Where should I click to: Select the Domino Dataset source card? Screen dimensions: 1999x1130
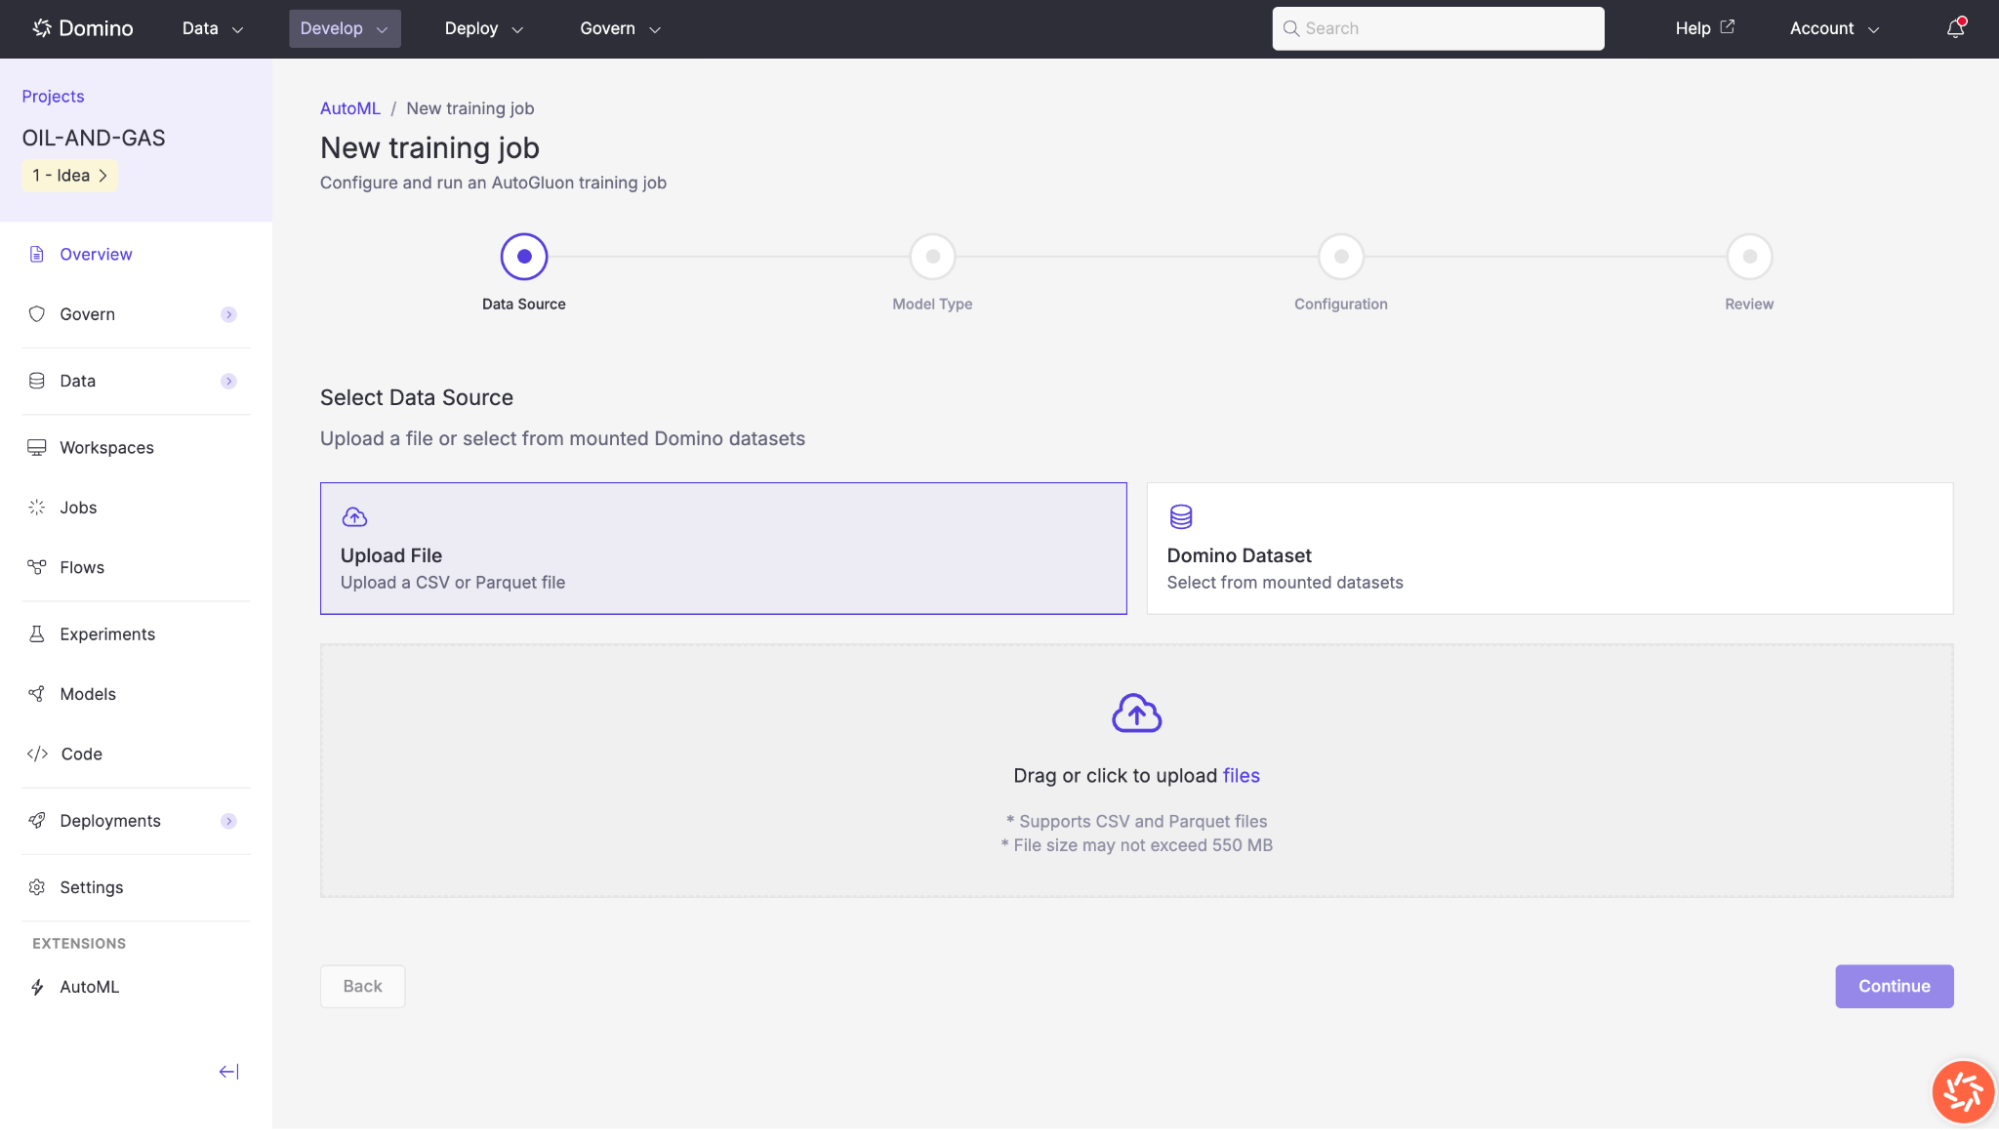click(x=1549, y=548)
